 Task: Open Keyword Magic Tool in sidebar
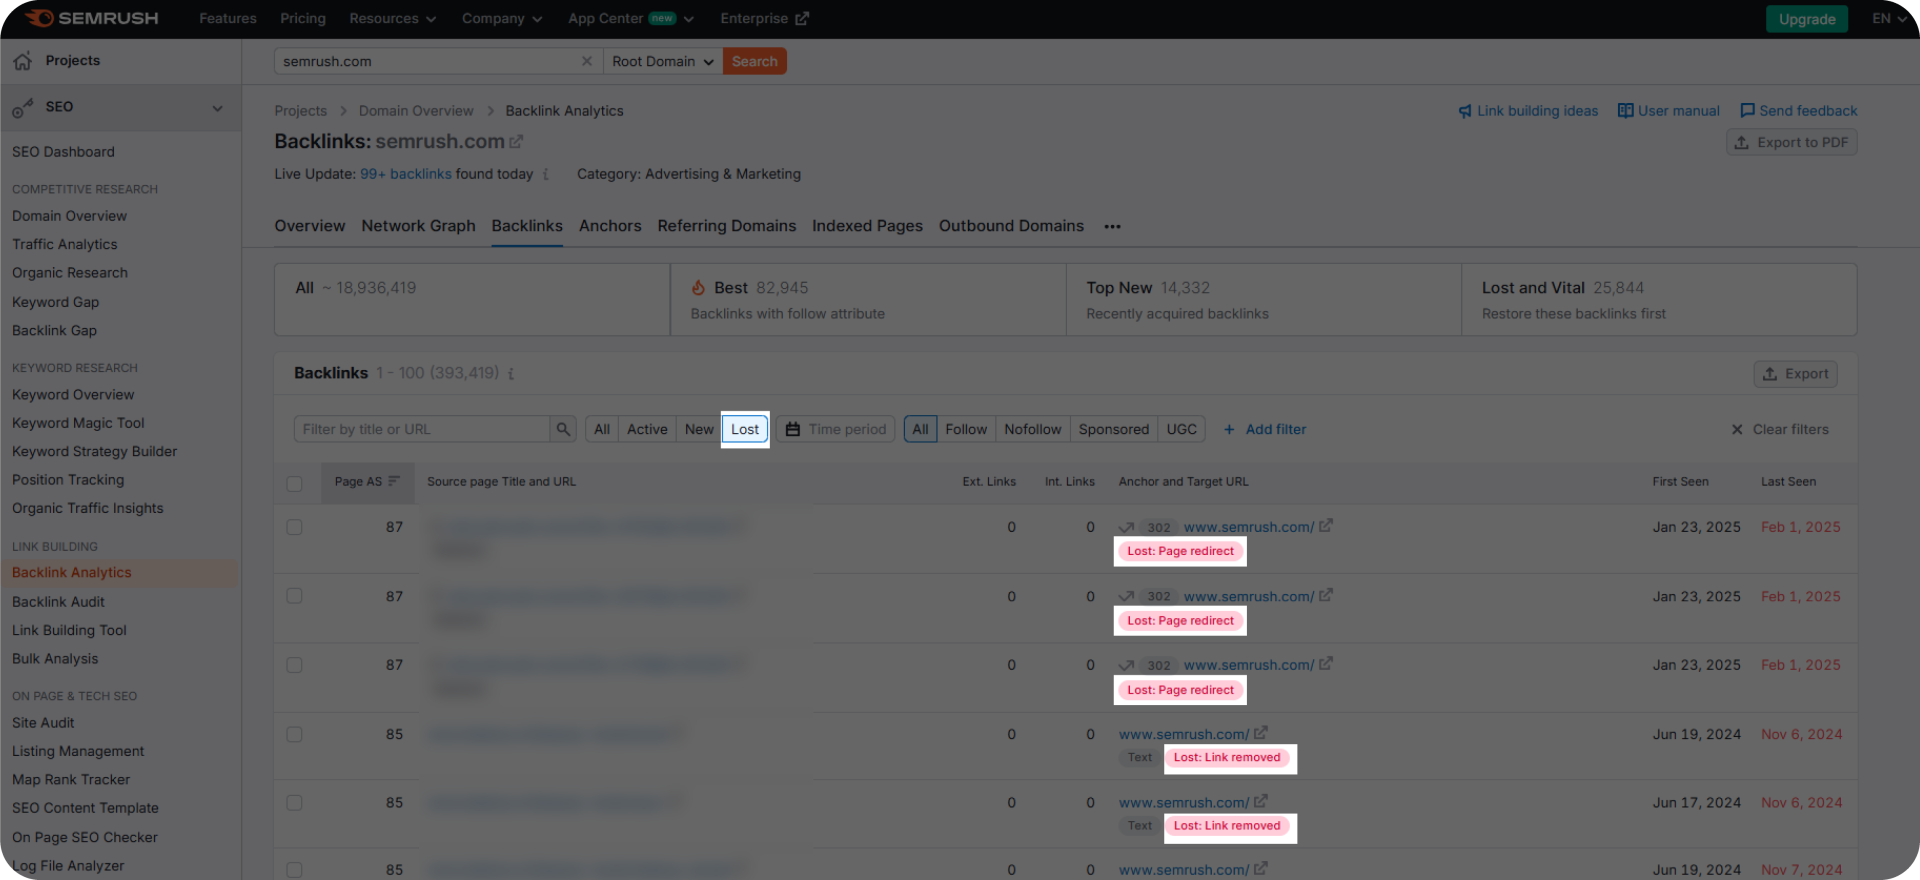[78, 423]
